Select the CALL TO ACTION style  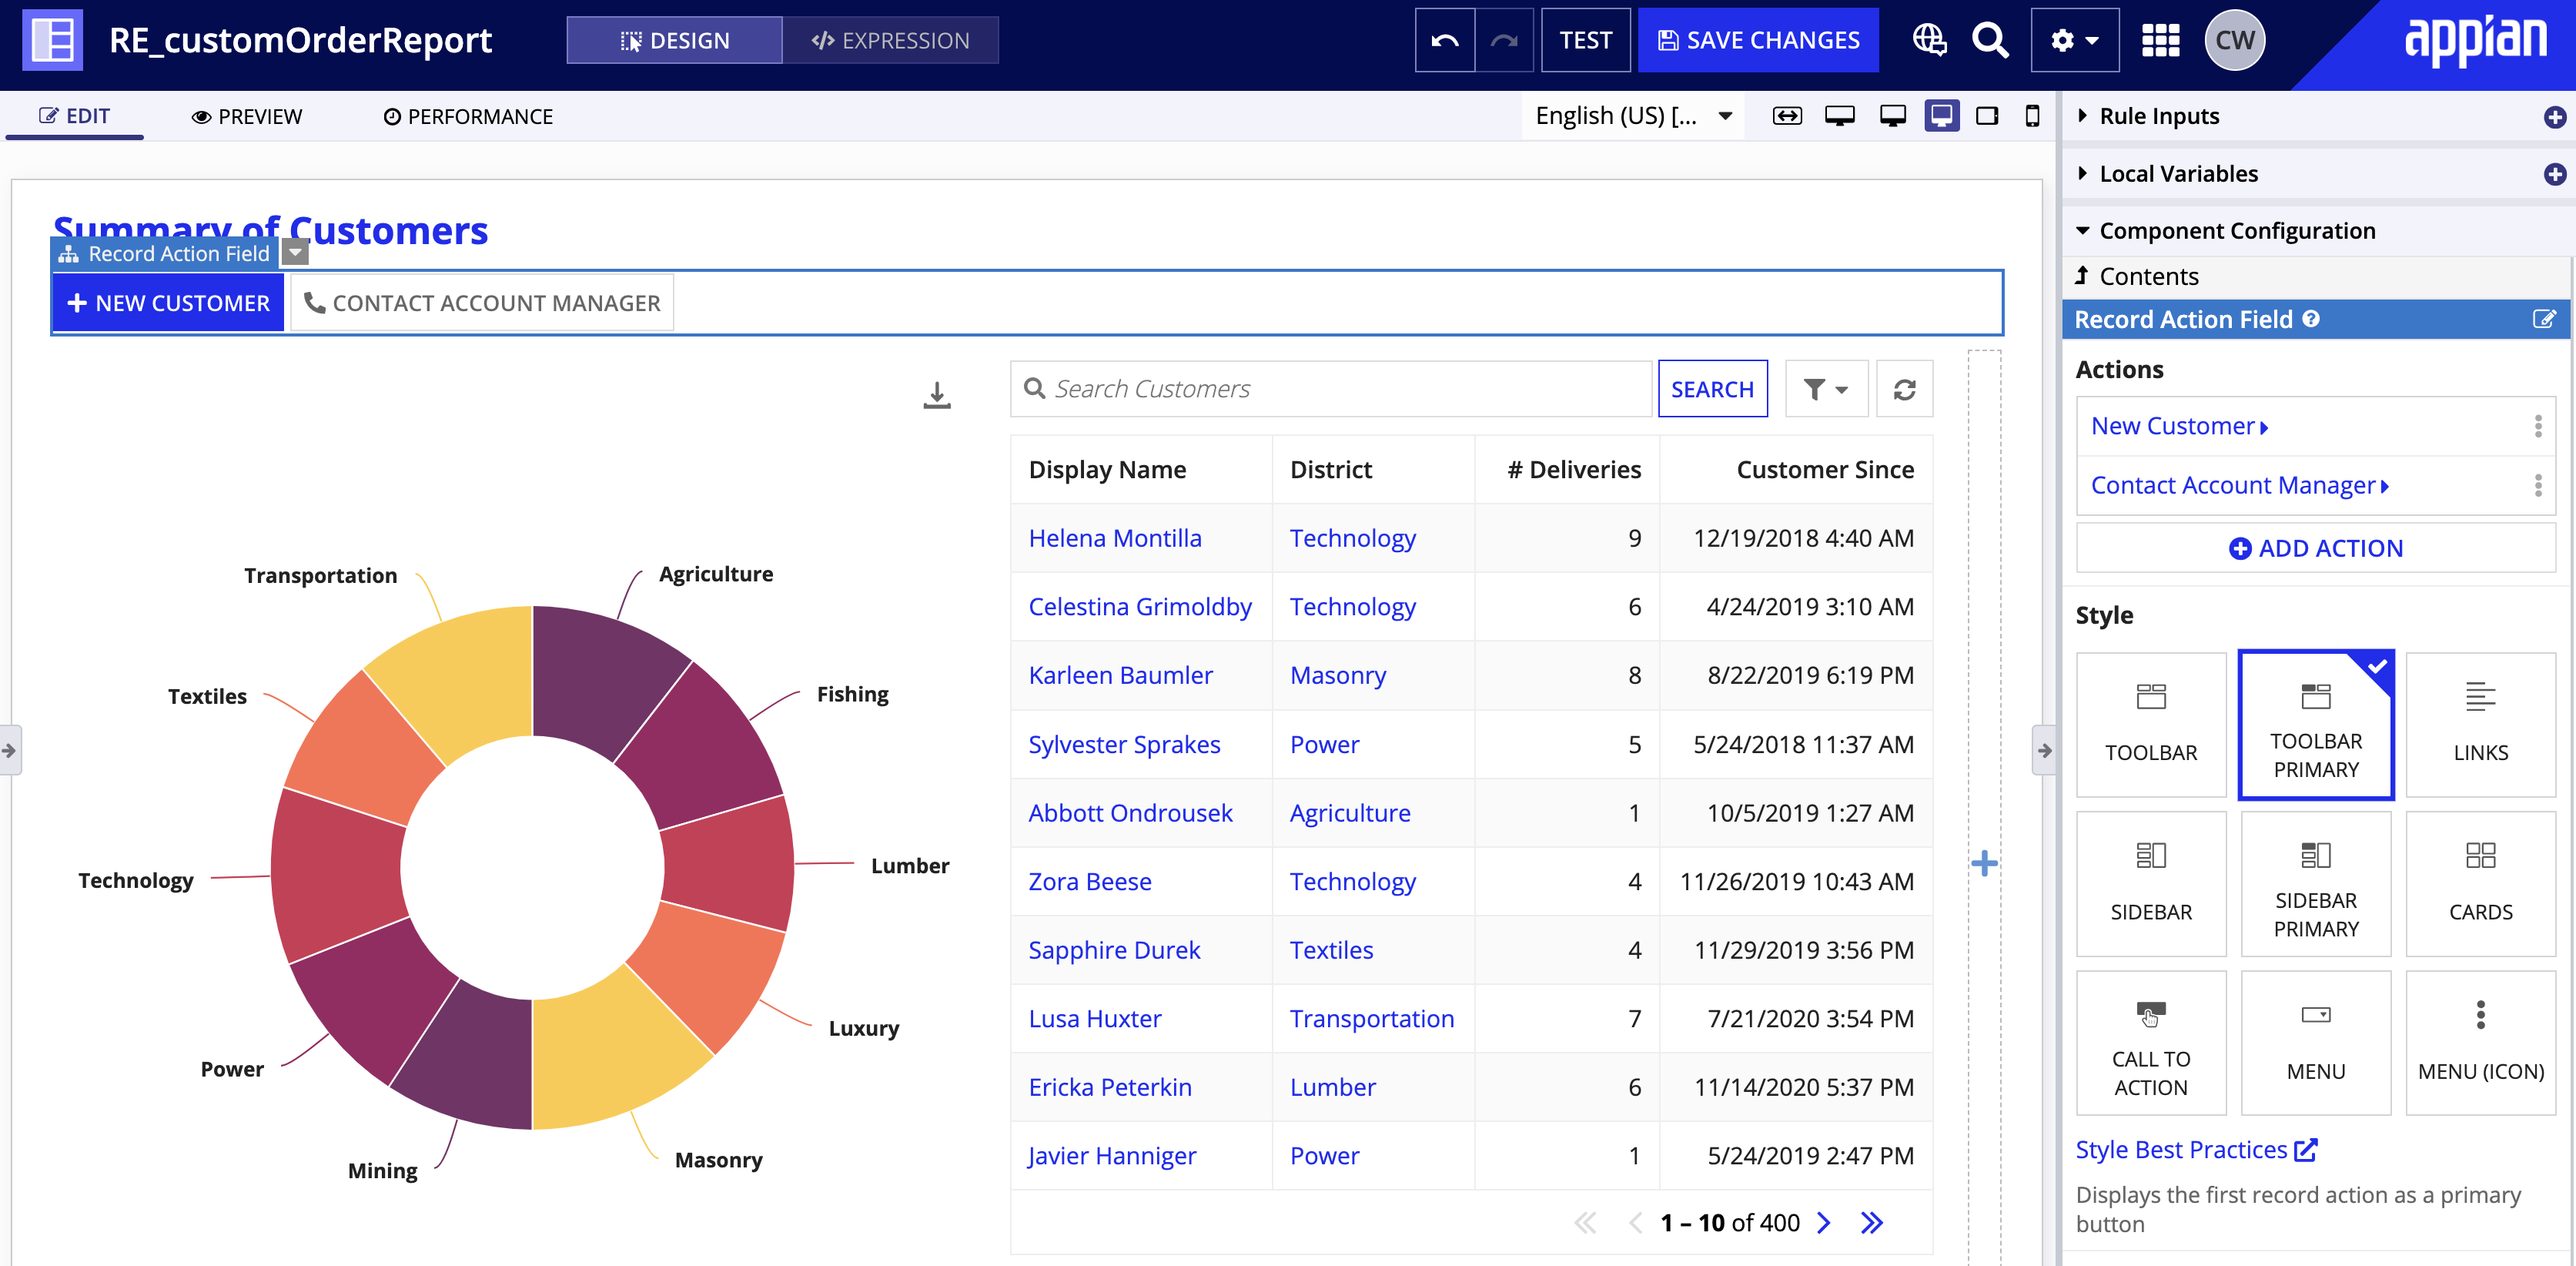point(2151,1043)
